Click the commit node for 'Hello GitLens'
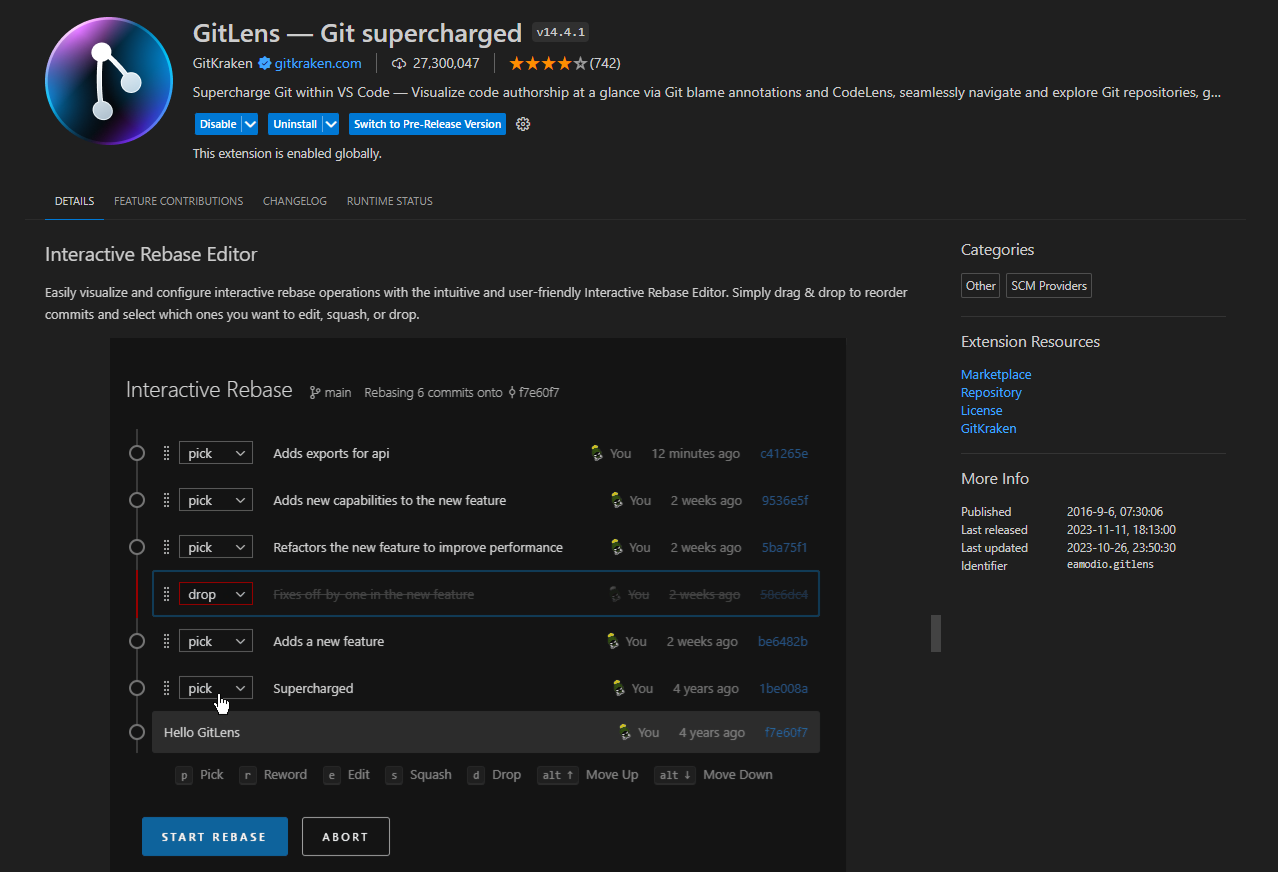This screenshot has width=1278, height=872. (137, 732)
